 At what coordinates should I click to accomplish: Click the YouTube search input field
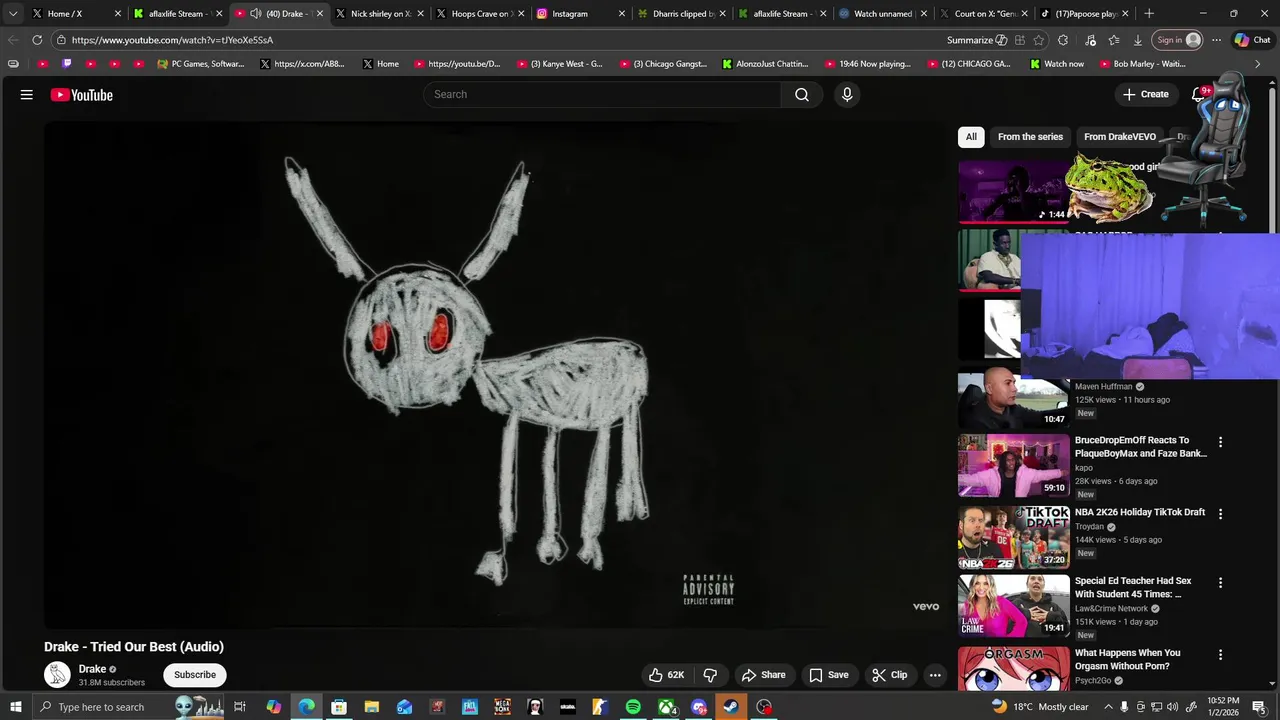[603, 94]
